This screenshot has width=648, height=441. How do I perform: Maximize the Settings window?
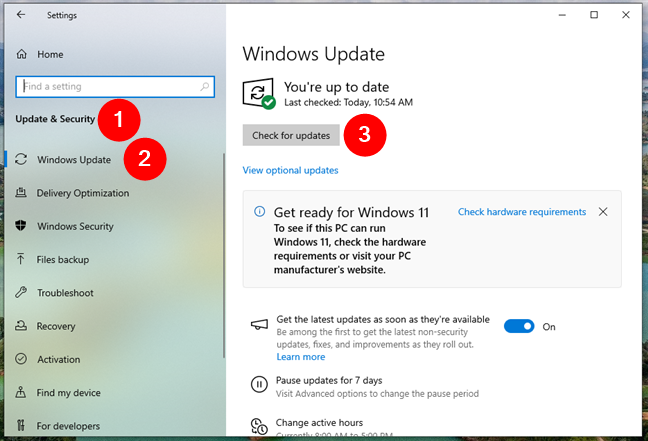[594, 15]
